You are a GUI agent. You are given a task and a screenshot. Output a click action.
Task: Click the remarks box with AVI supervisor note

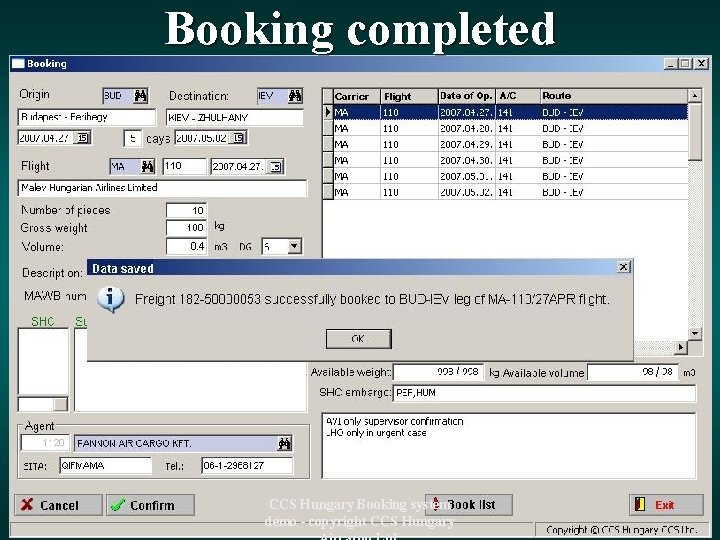[509, 445]
